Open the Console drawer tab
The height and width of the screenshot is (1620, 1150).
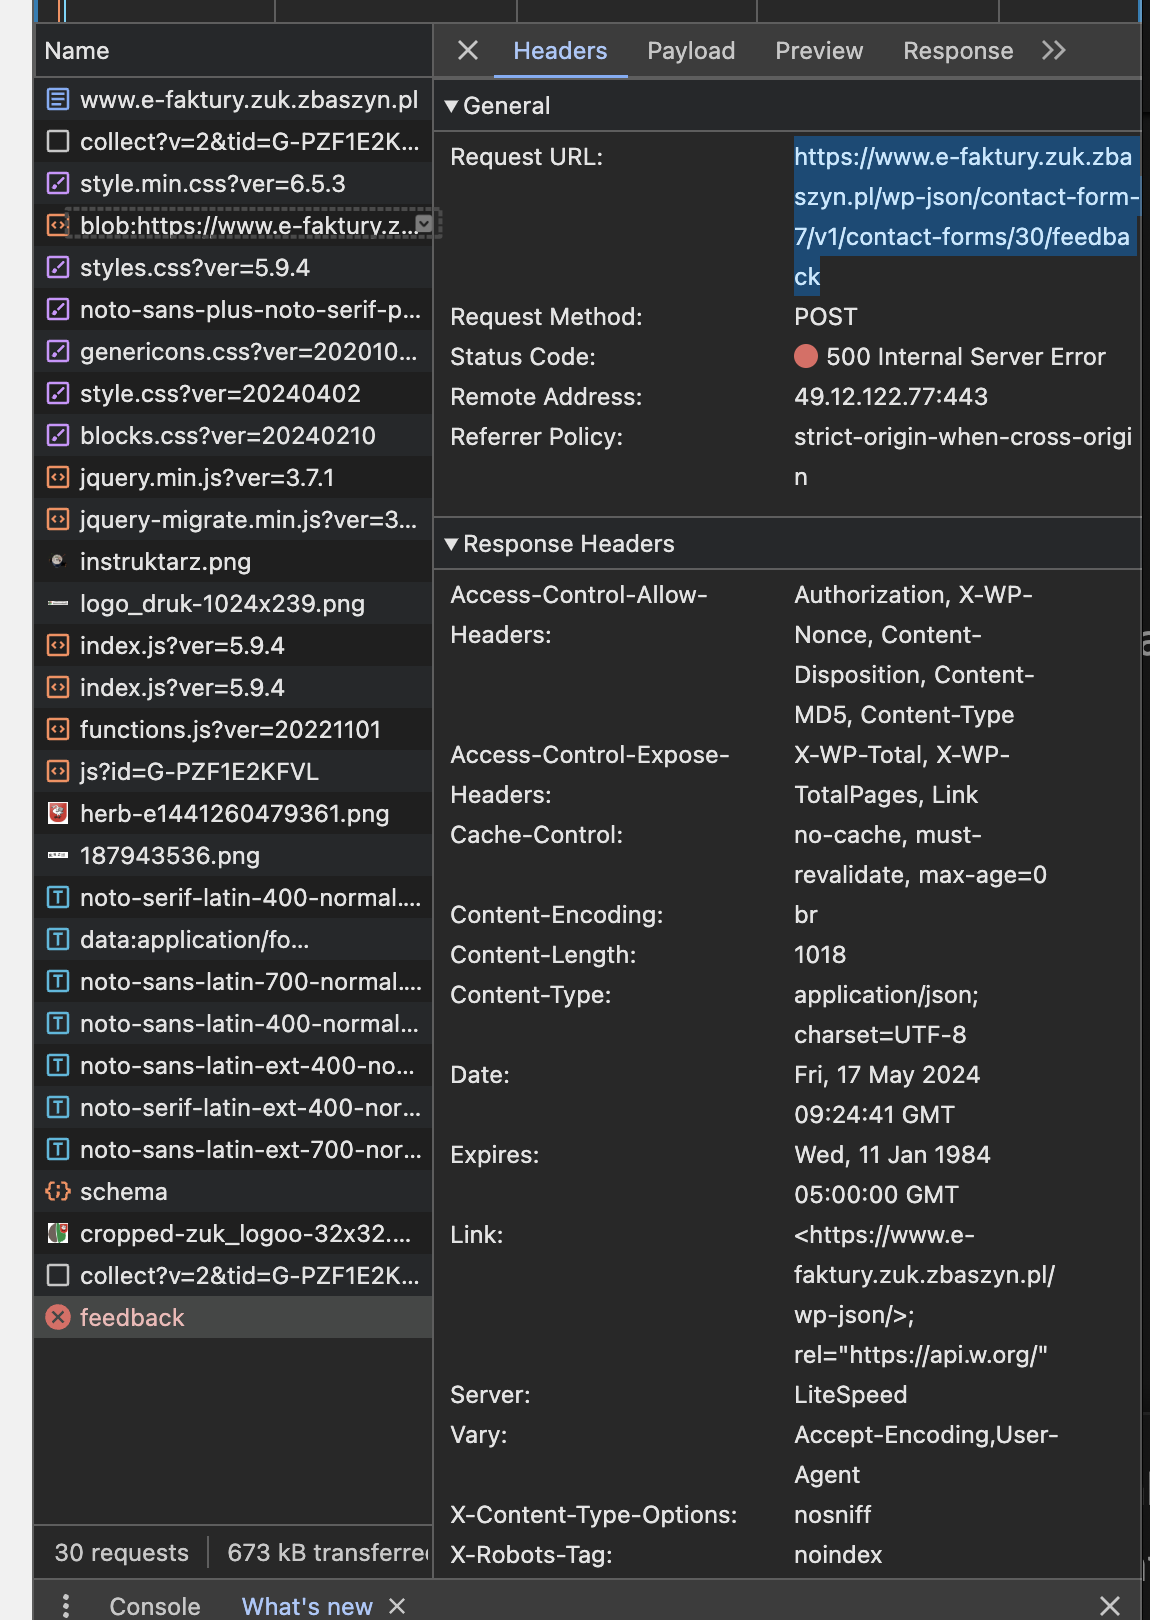point(155,1606)
